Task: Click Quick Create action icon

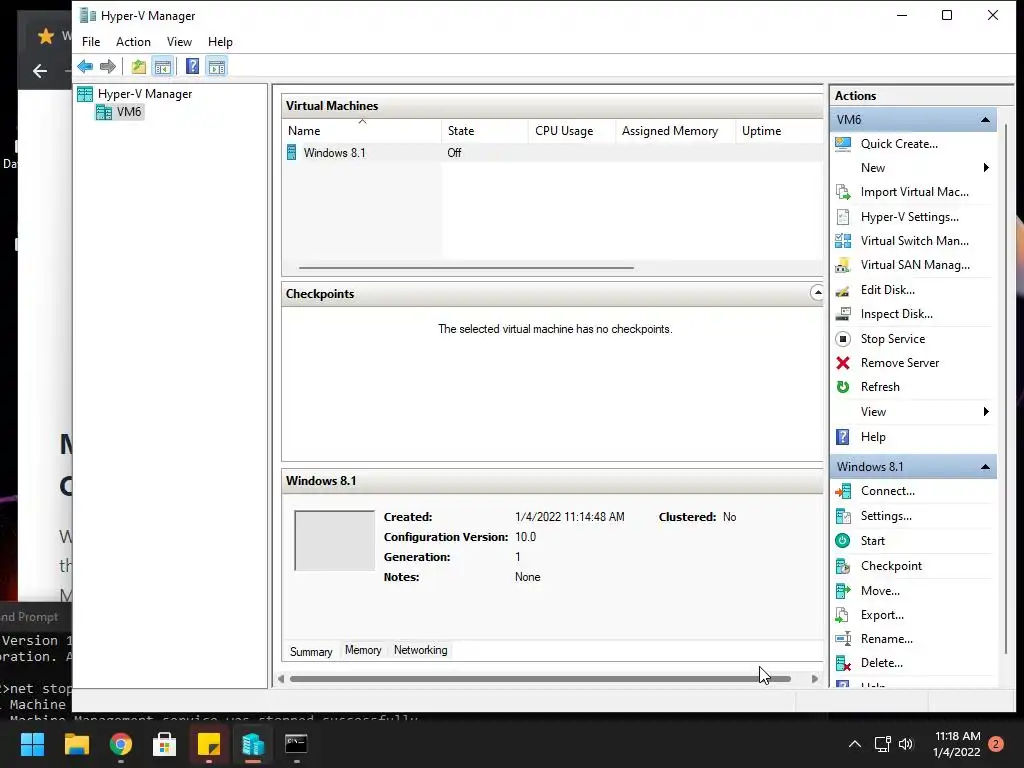Action: [x=843, y=144]
